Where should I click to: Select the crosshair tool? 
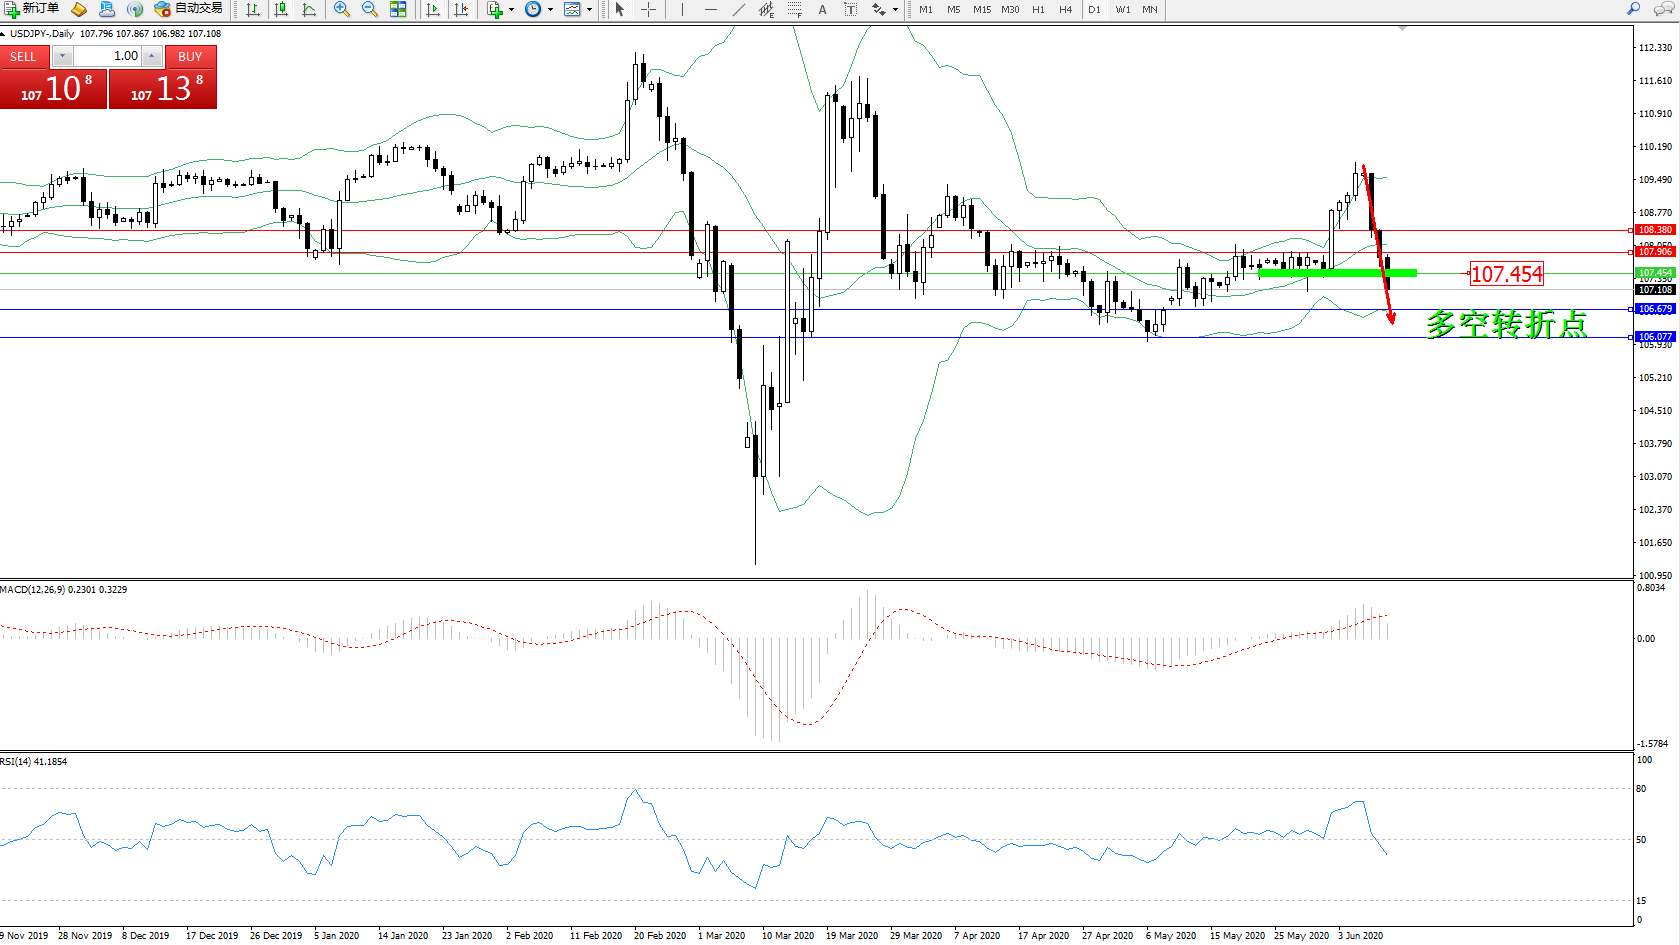[648, 9]
